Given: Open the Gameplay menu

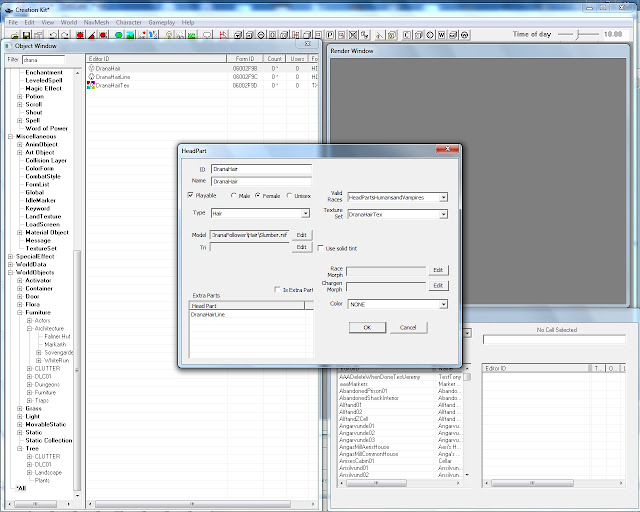Looking at the screenshot, I should point(162,22).
